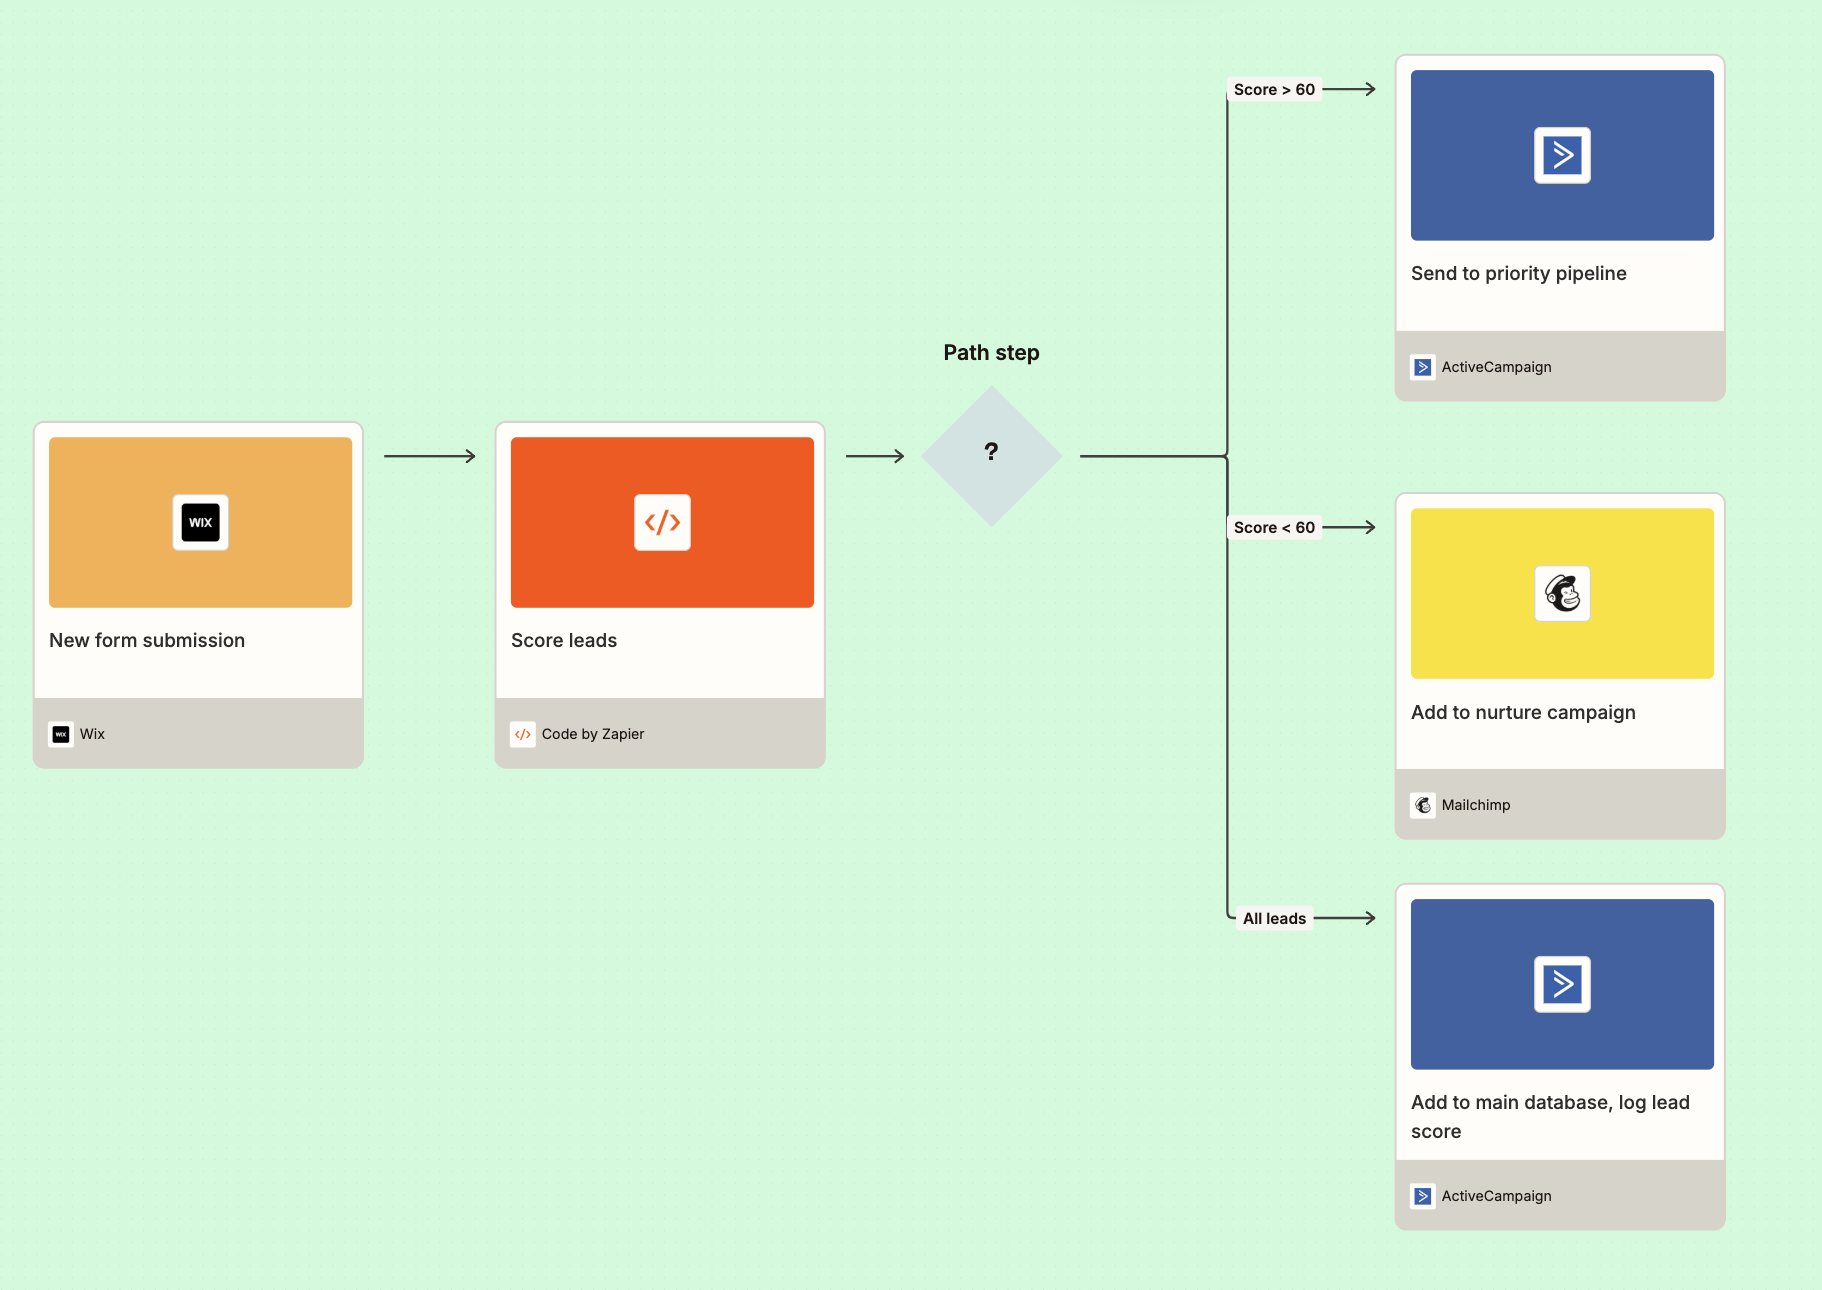Click the large Wix logo icon
Viewport: 1822px width, 1290px height.
[200, 522]
